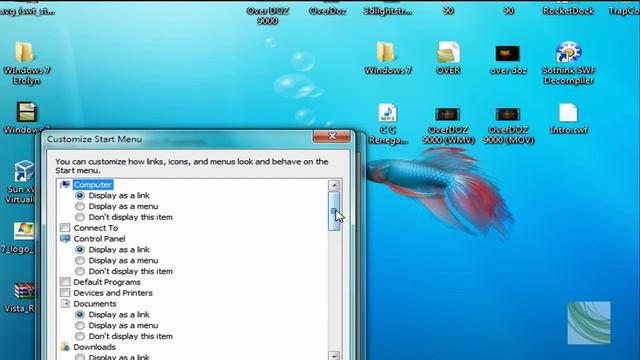Enable the Devices and Printers checkbox

tap(65, 293)
